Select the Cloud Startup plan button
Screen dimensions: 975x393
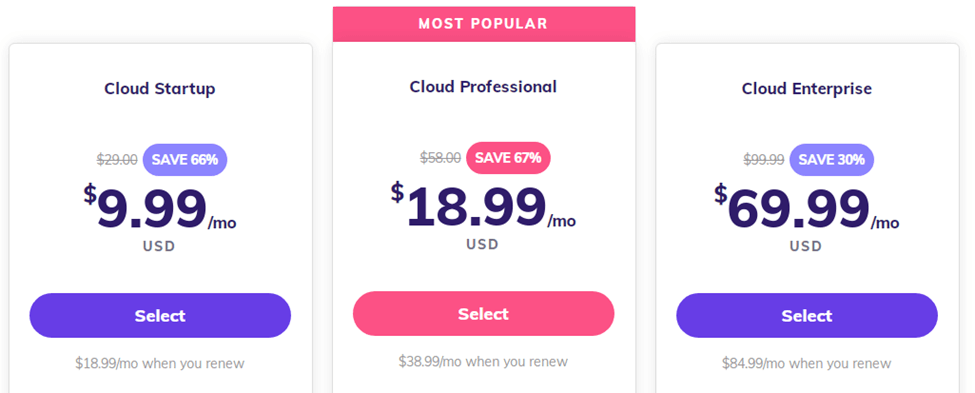point(160,315)
